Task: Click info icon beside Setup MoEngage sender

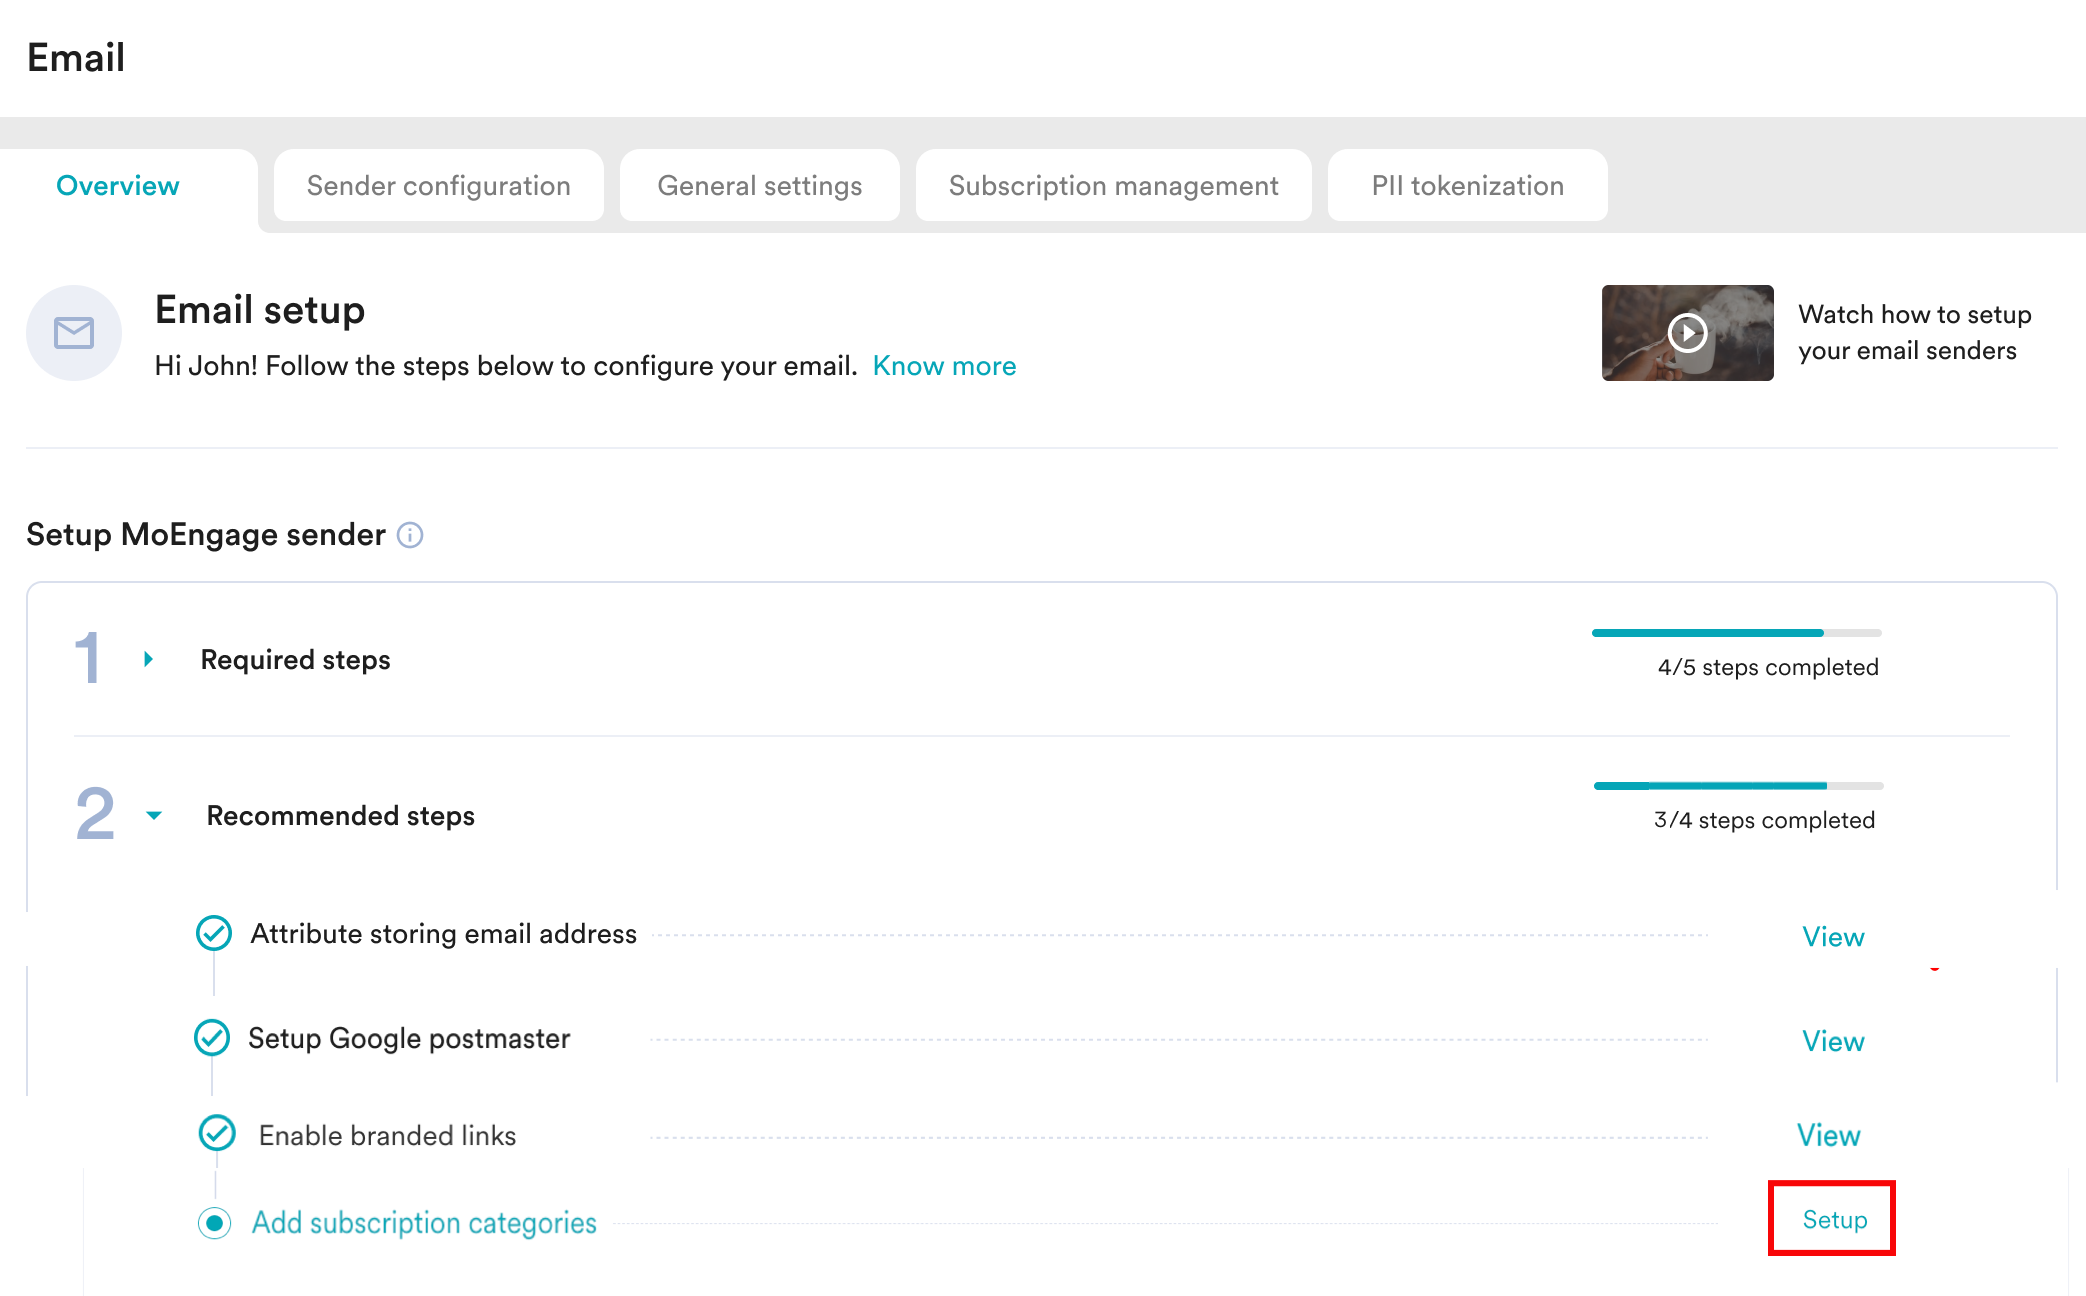Action: pyautogui.click(x=410, y=535)
